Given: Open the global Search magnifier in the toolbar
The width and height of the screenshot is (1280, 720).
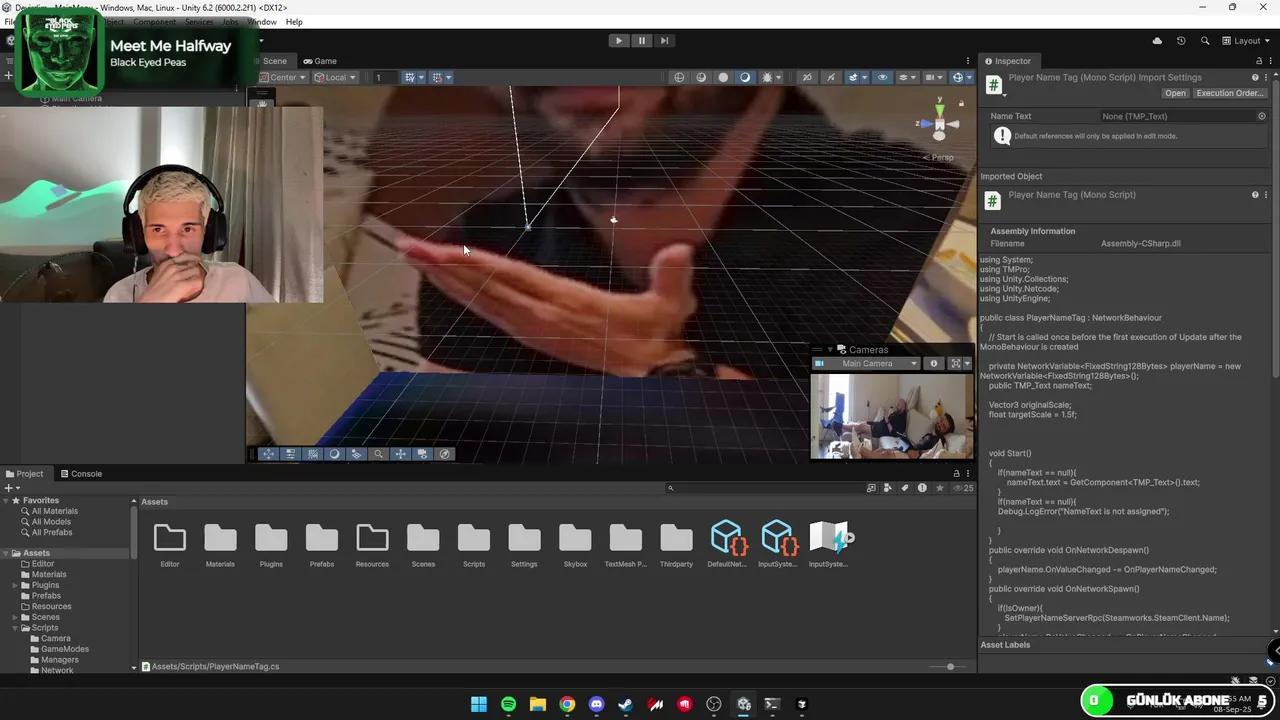Looking at the screenshot, I should [x=1204, y=41].
